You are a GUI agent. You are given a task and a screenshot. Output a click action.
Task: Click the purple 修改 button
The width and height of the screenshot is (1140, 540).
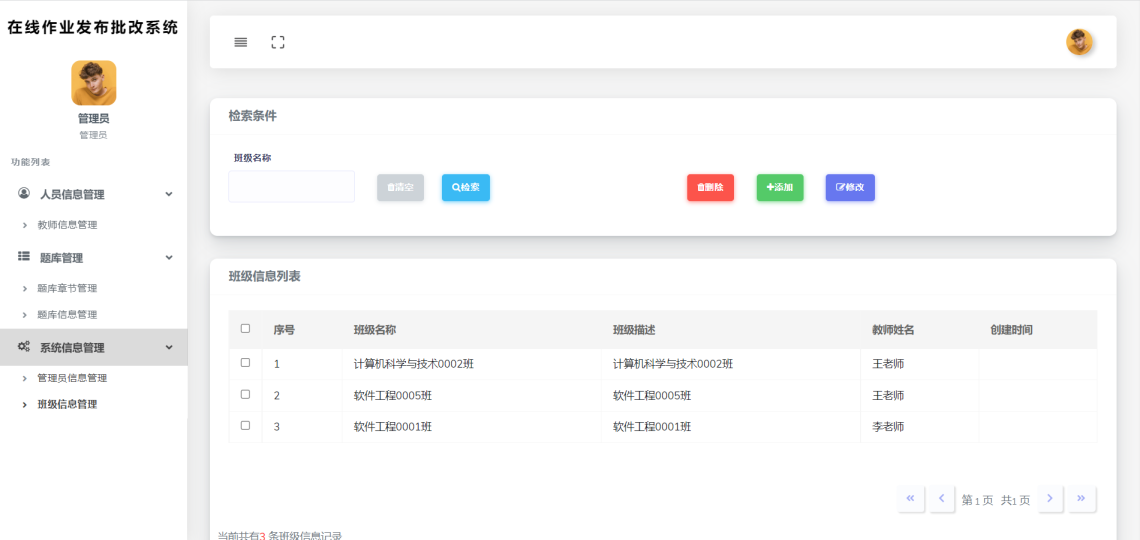850,188
